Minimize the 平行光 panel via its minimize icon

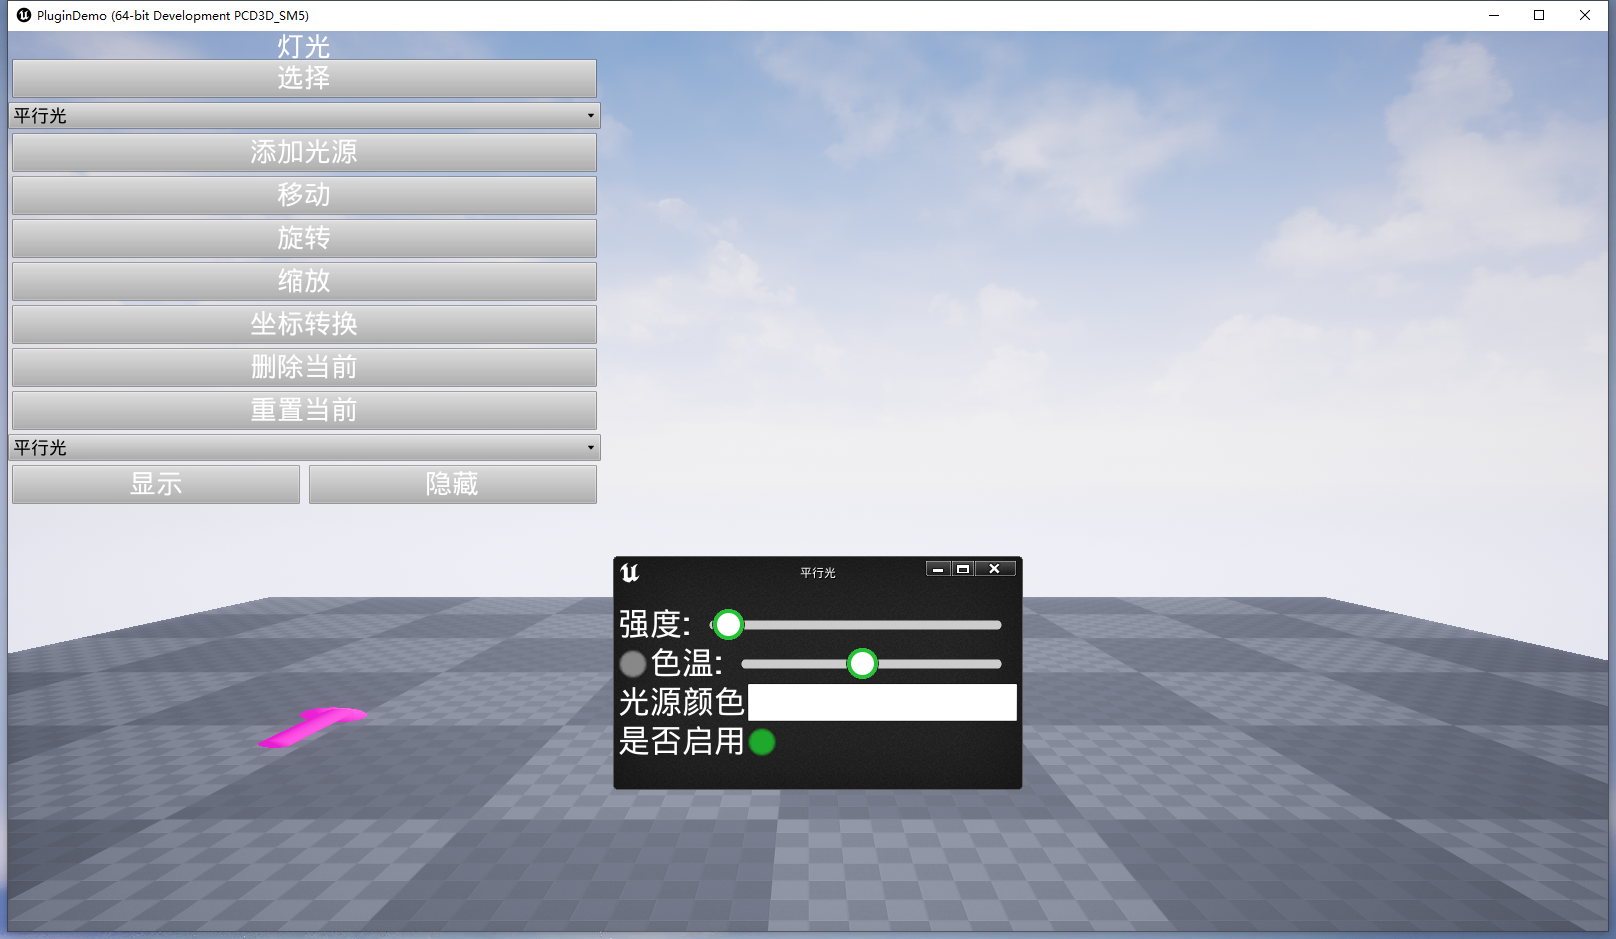point(937,568)
